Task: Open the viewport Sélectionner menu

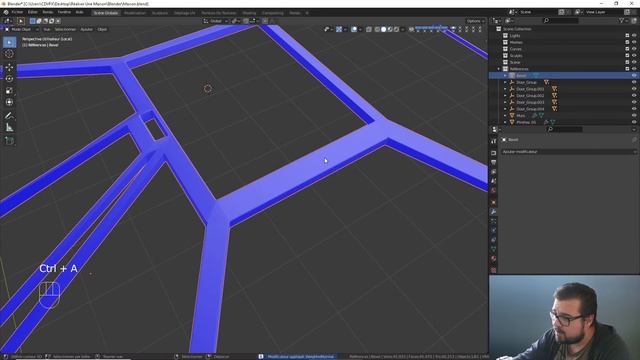Action: tap(65, 29)
